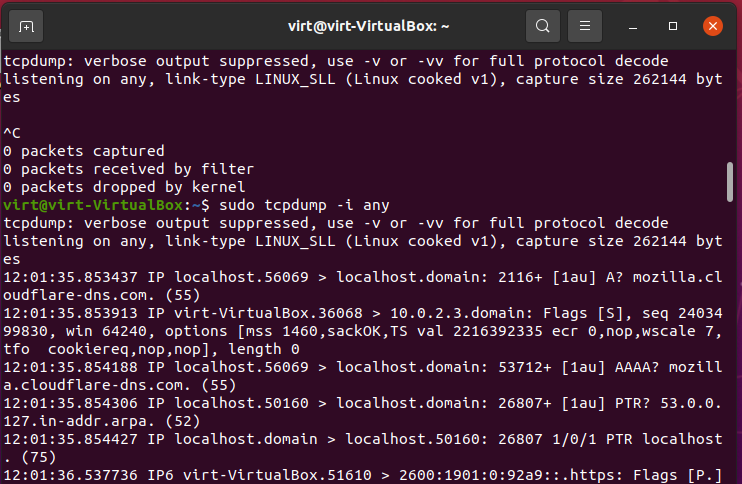Click the '127.in-addr.arpa. (52)' text
The width and height of the screenshot is (742, 484).
(x=102, y=421)
